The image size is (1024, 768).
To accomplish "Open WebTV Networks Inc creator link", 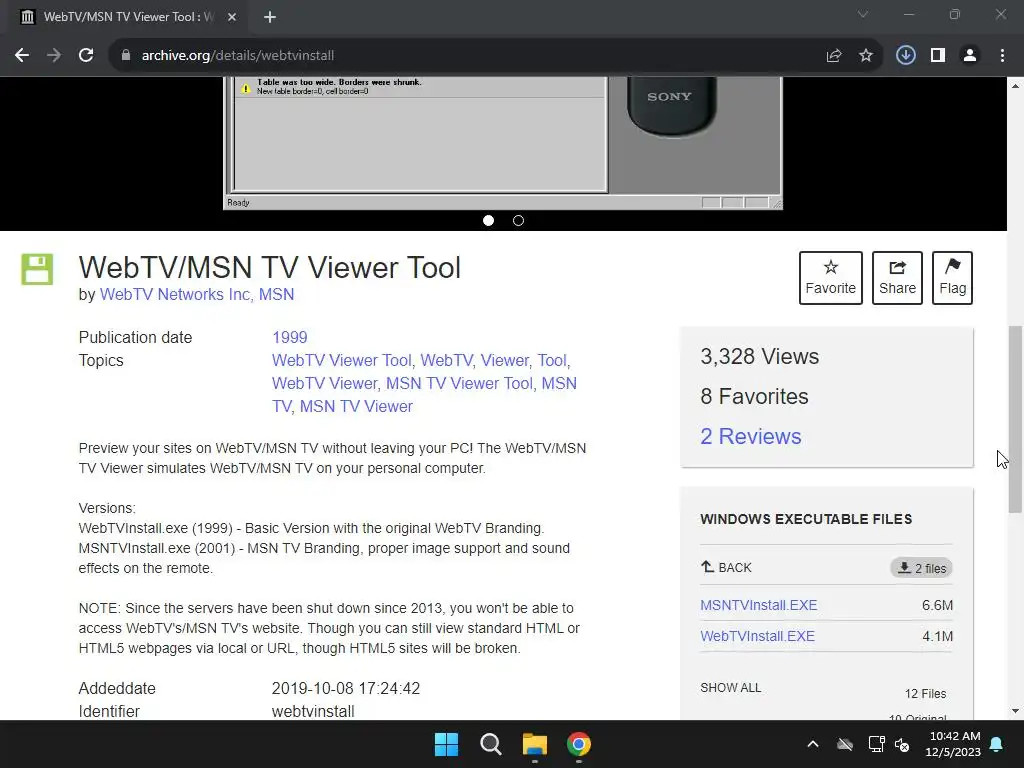I will [174, 295].
